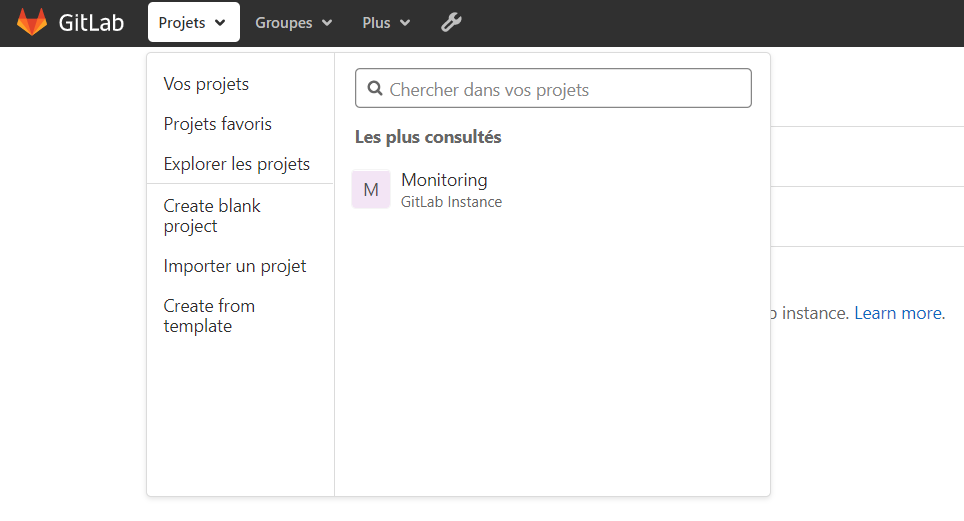Click the magnifier icon in search box
This screenshot has width=964, height=521.
pos(375,89)
